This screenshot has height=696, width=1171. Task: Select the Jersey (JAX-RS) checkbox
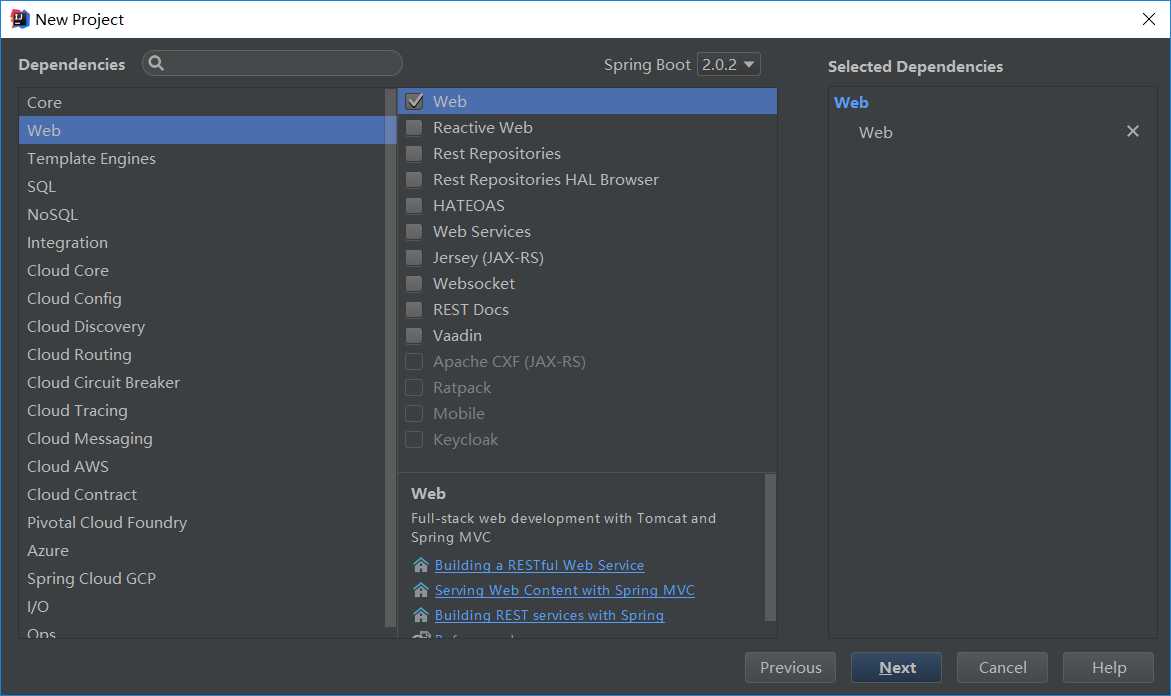click(414, 258)
